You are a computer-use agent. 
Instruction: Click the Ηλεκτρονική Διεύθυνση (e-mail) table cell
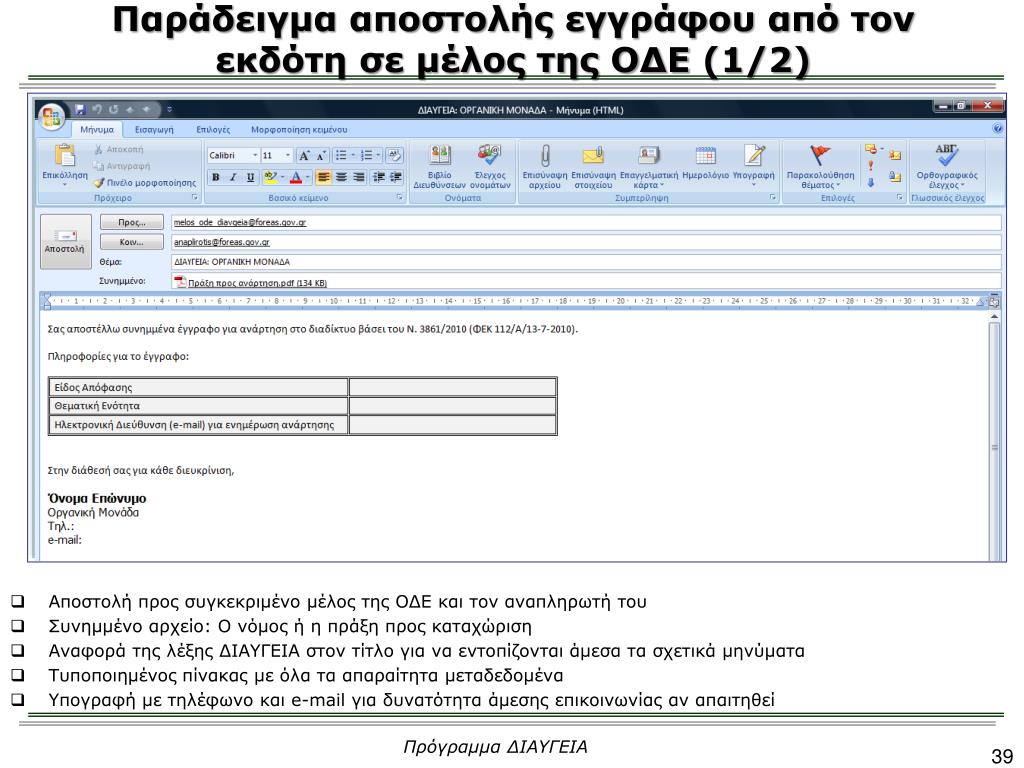point(198,424)
